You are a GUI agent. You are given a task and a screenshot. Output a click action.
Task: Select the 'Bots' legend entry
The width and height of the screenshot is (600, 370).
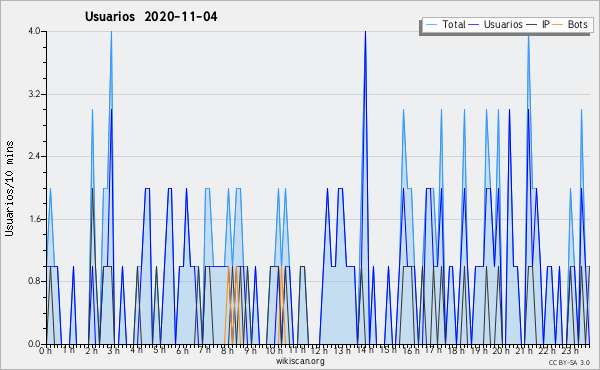(570, 24)
